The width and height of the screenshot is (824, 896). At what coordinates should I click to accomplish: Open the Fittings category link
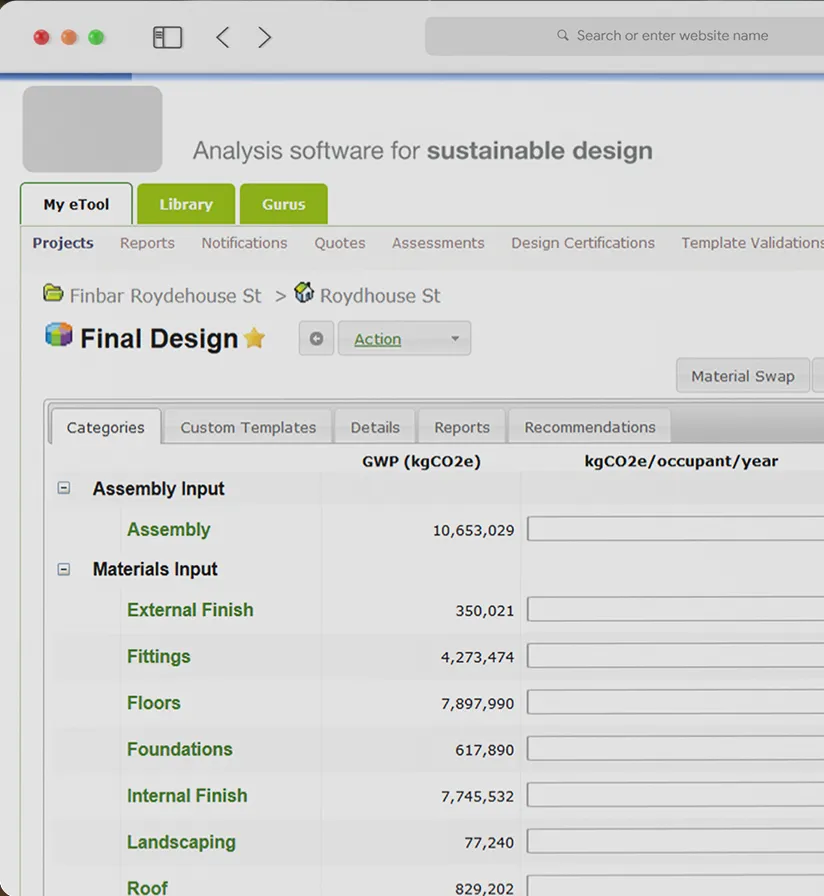(x=158, y=657)
